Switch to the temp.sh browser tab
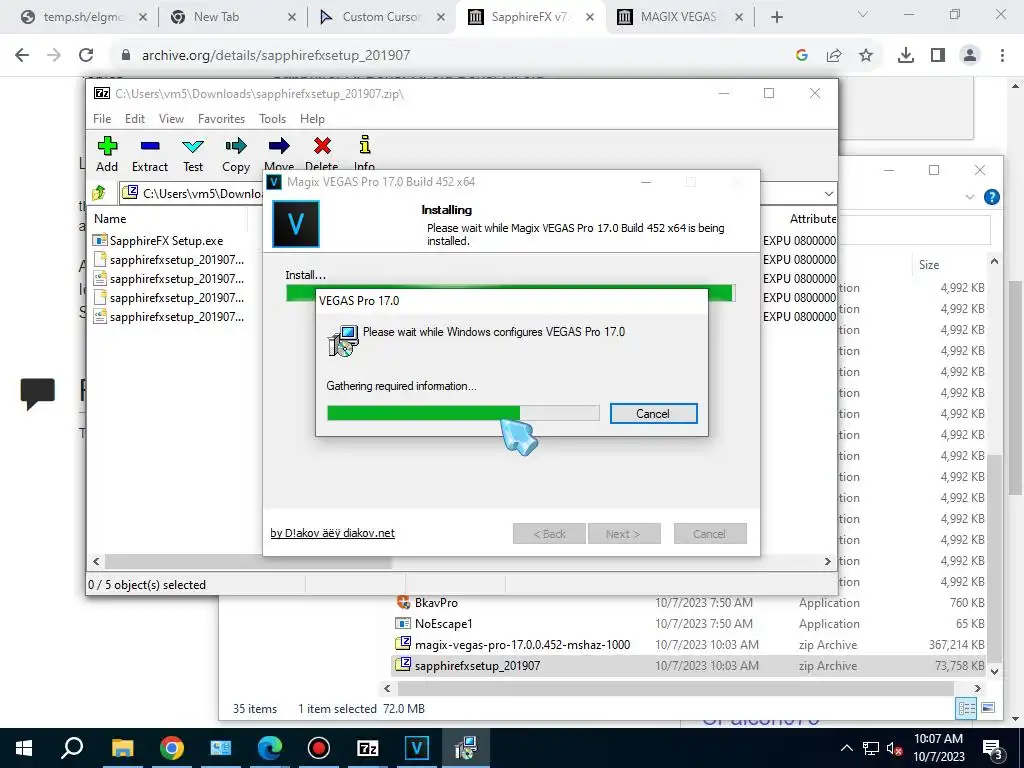This screenshot has height=768, width=1024. pos(82,17)
